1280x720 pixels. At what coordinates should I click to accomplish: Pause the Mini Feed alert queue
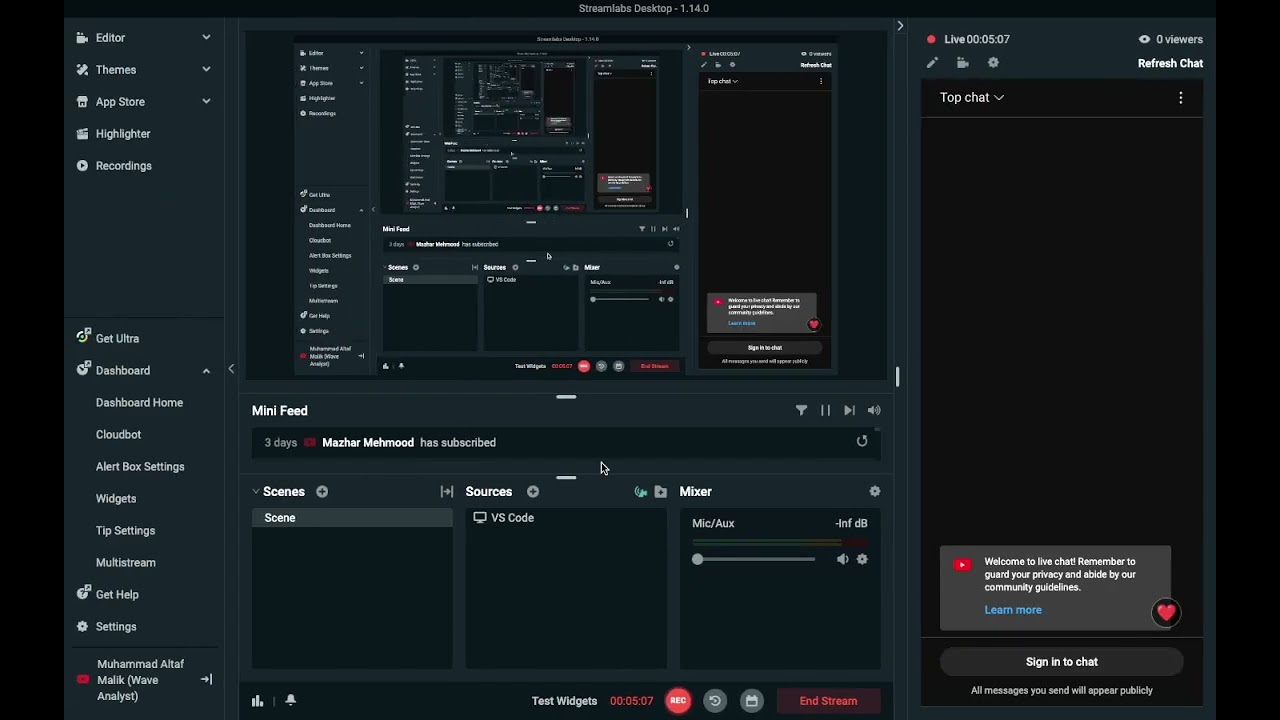(x=825, y=410)
